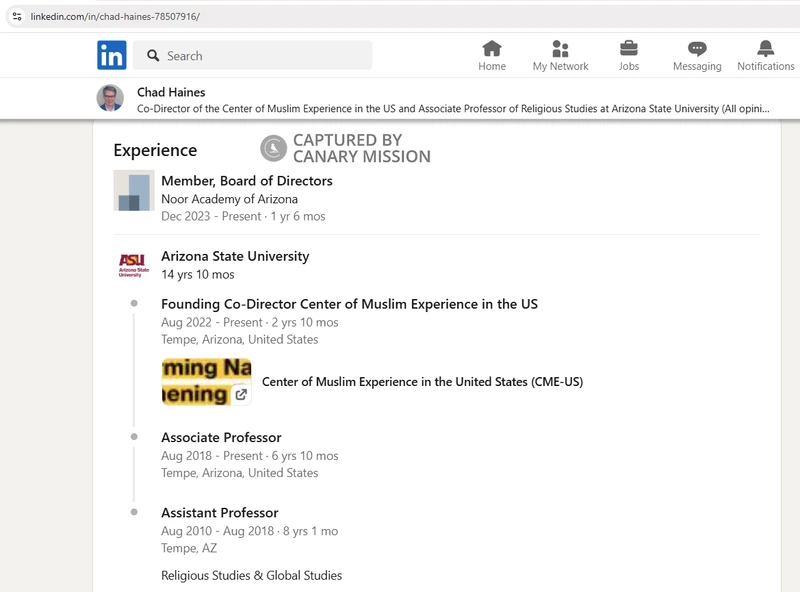
Task: Open Messaging speech bubble icon
Action: click(697, 49)
